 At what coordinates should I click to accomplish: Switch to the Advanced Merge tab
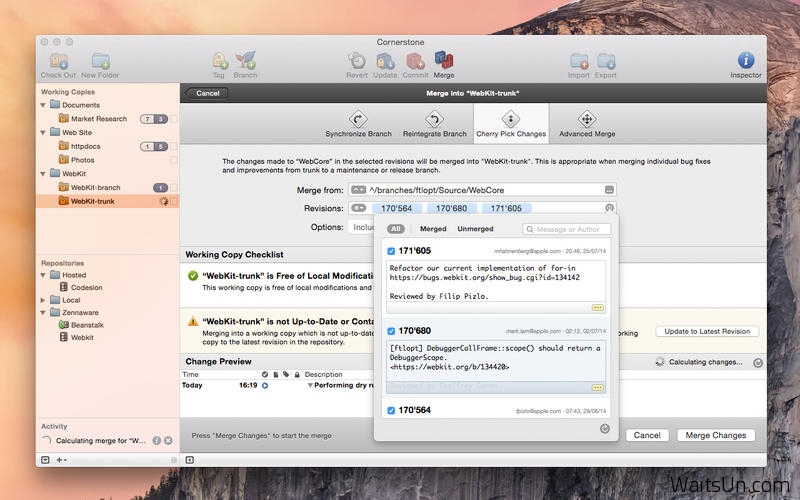[587, 124]
